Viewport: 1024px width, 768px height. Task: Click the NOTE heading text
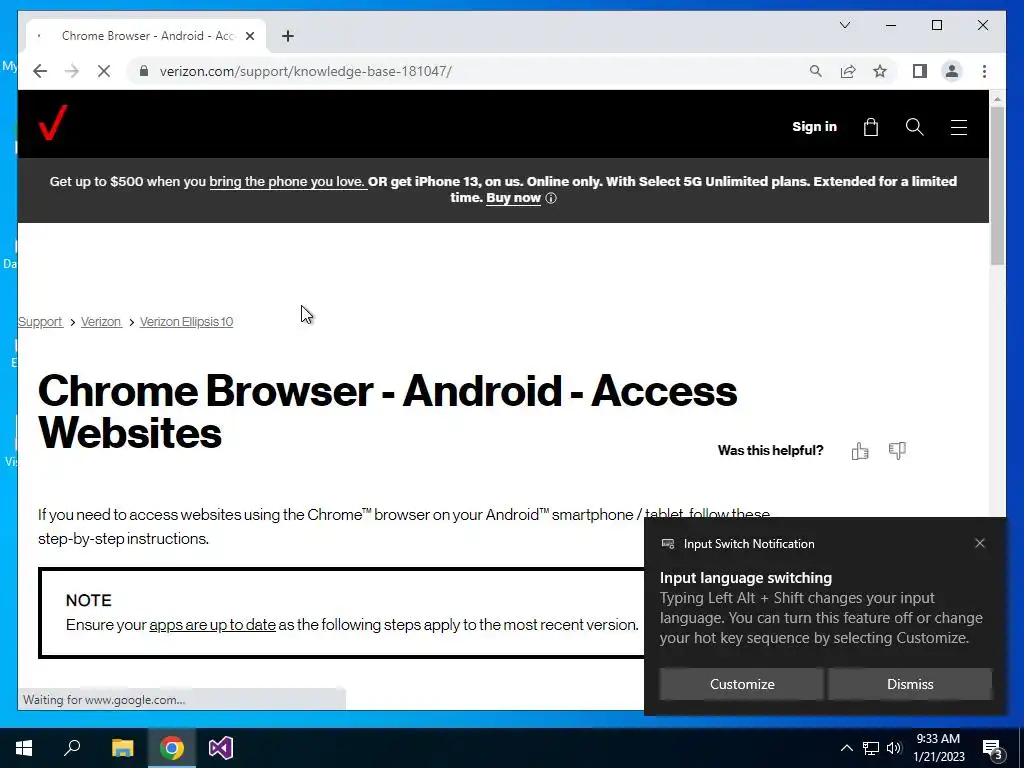coord(89,600)
